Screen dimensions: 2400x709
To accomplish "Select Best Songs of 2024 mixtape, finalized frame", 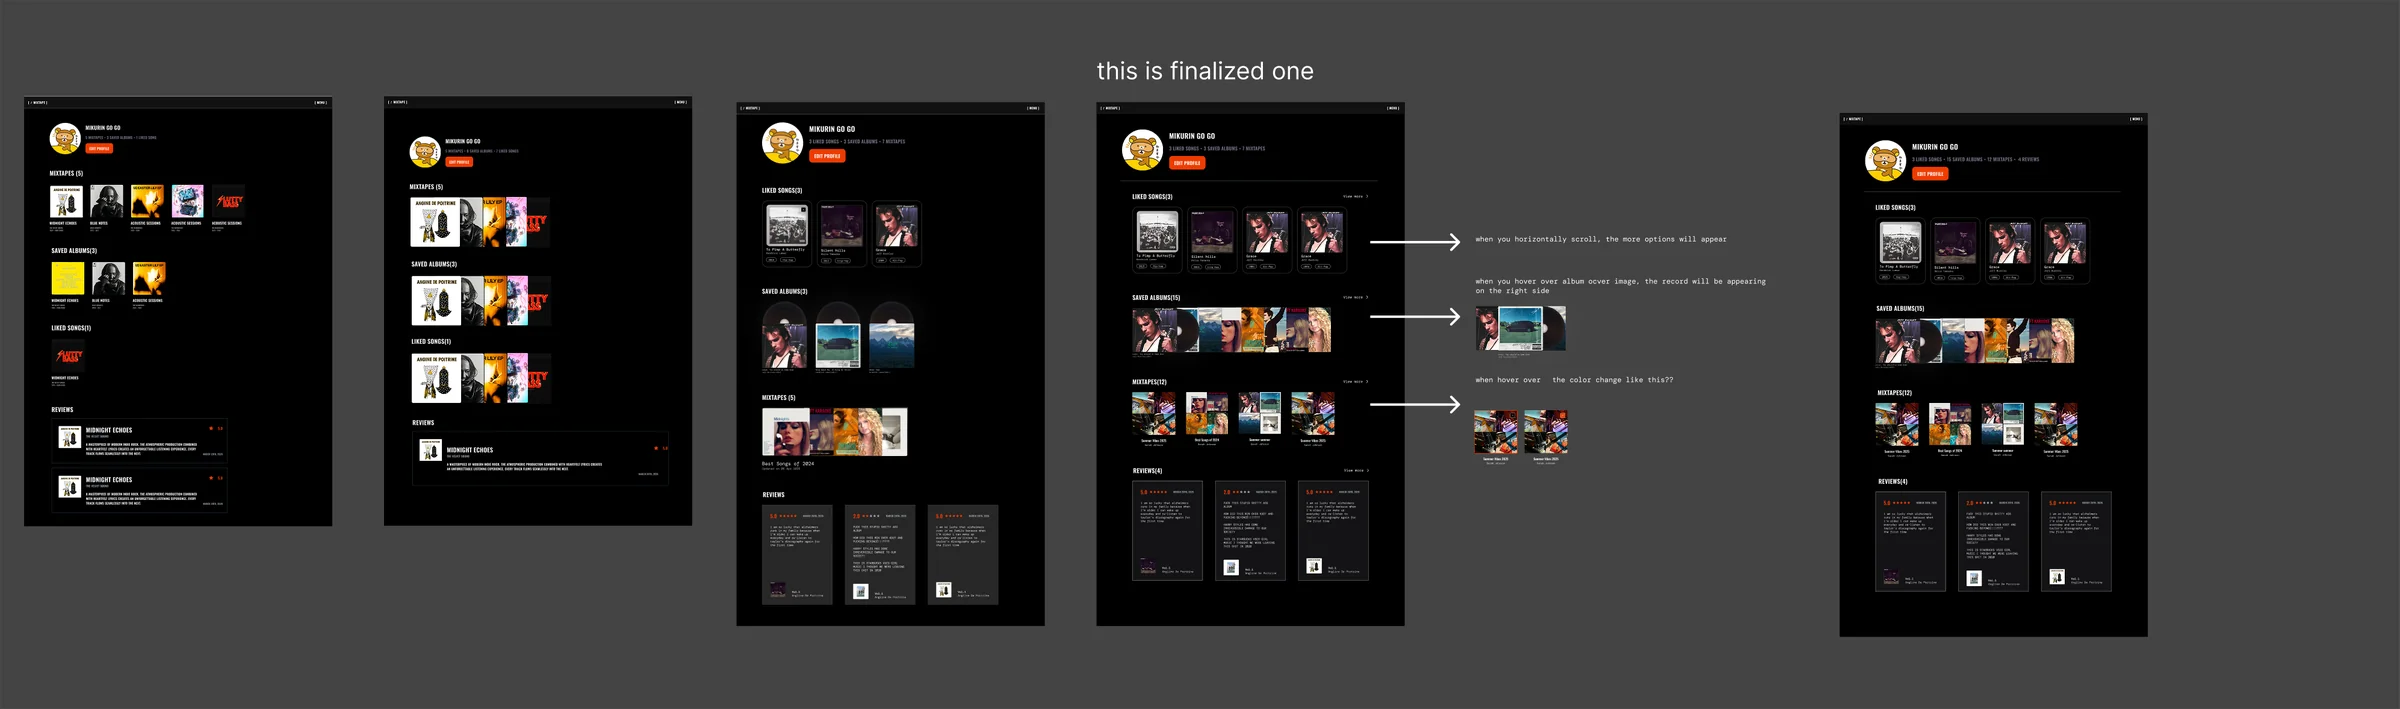I will [1207, 418].
